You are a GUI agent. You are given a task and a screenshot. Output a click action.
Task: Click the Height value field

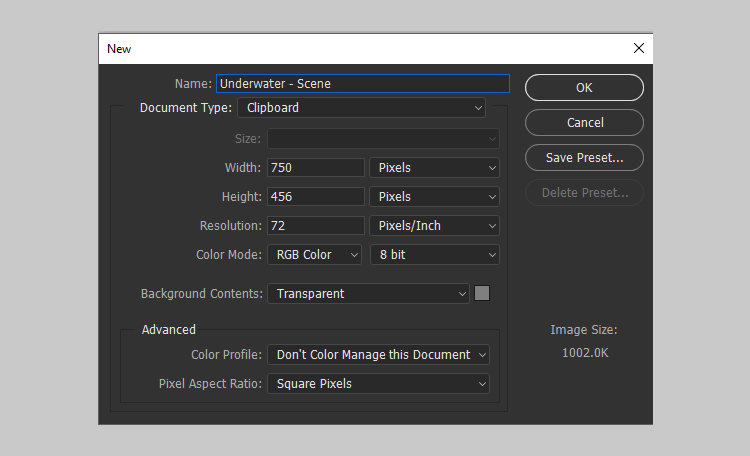click(x=315, y=197)
